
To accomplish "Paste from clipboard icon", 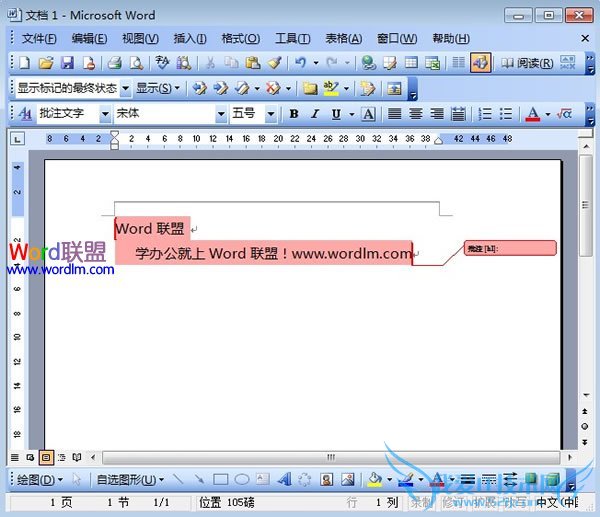I will click(x=253, y=62).
